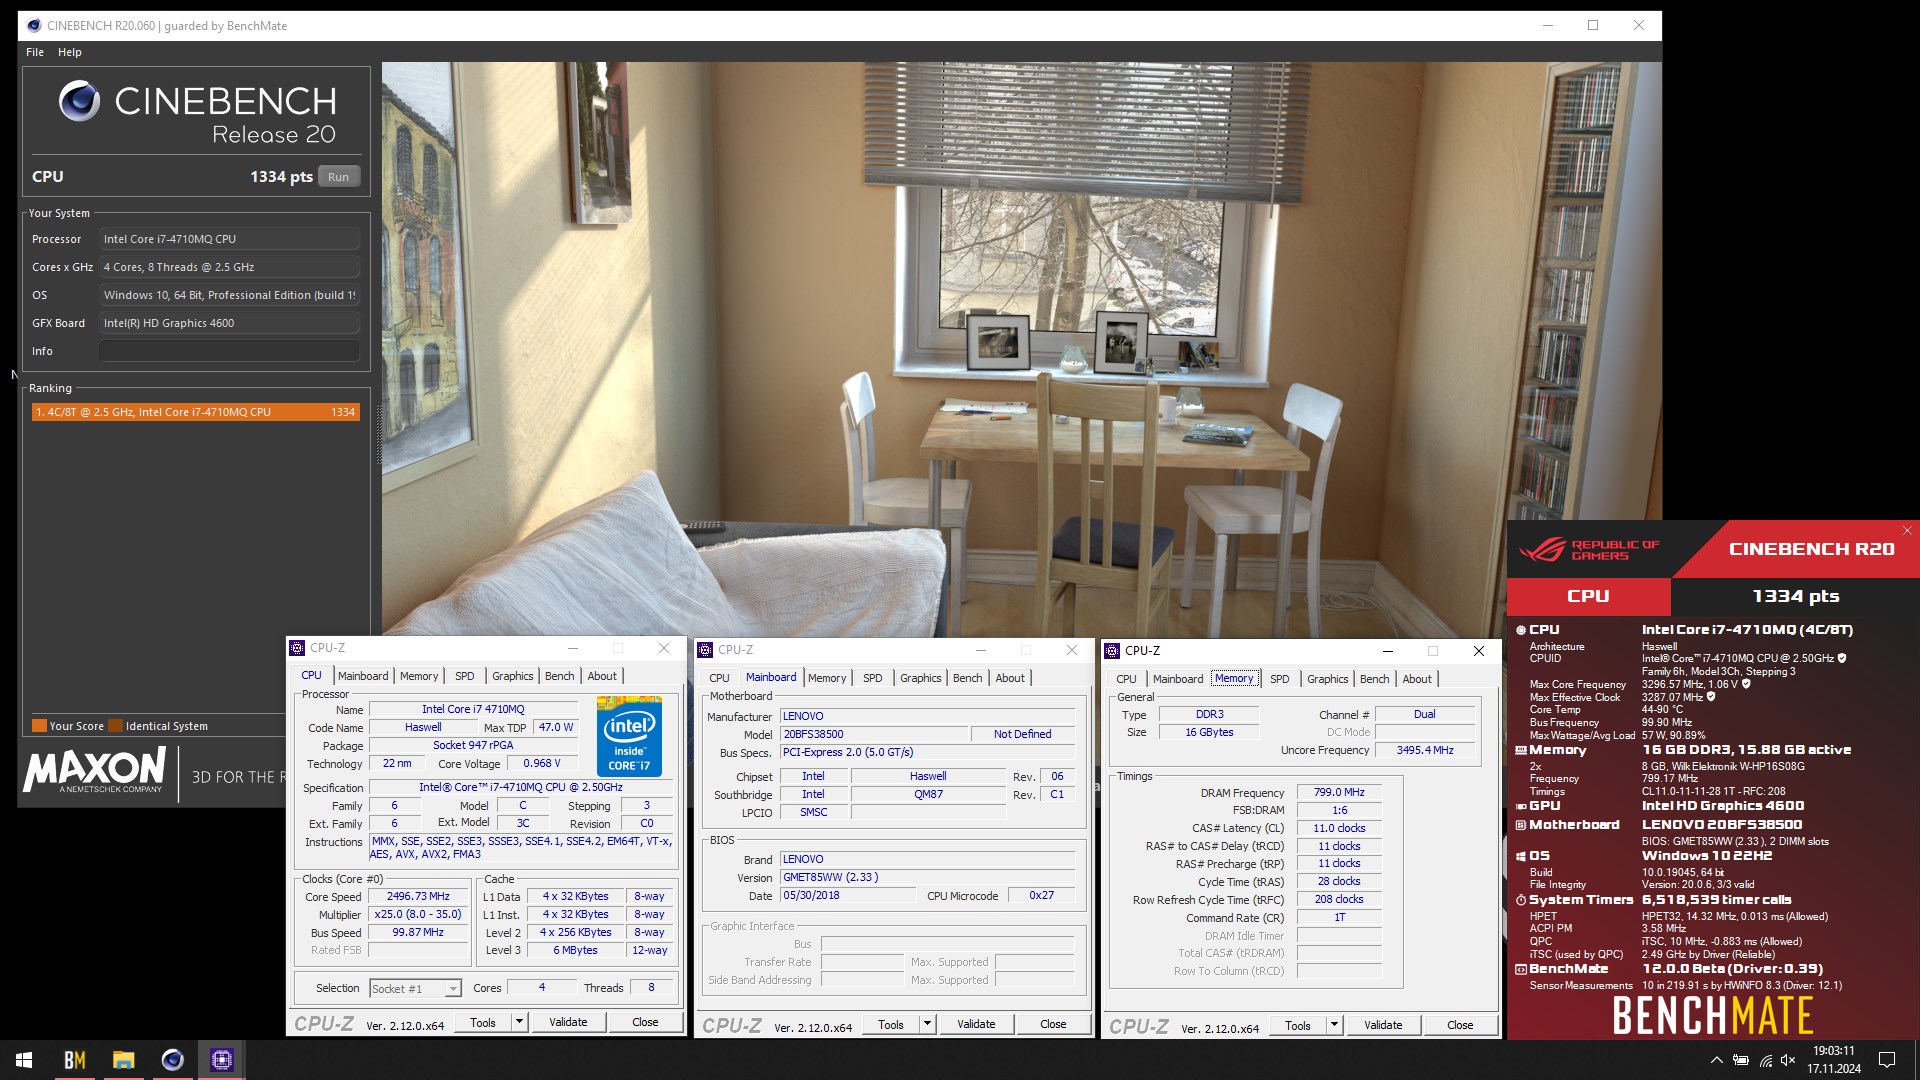
Task: Switch to Mainboard tab in CPU-Z processor window
Action: point(363,676)
